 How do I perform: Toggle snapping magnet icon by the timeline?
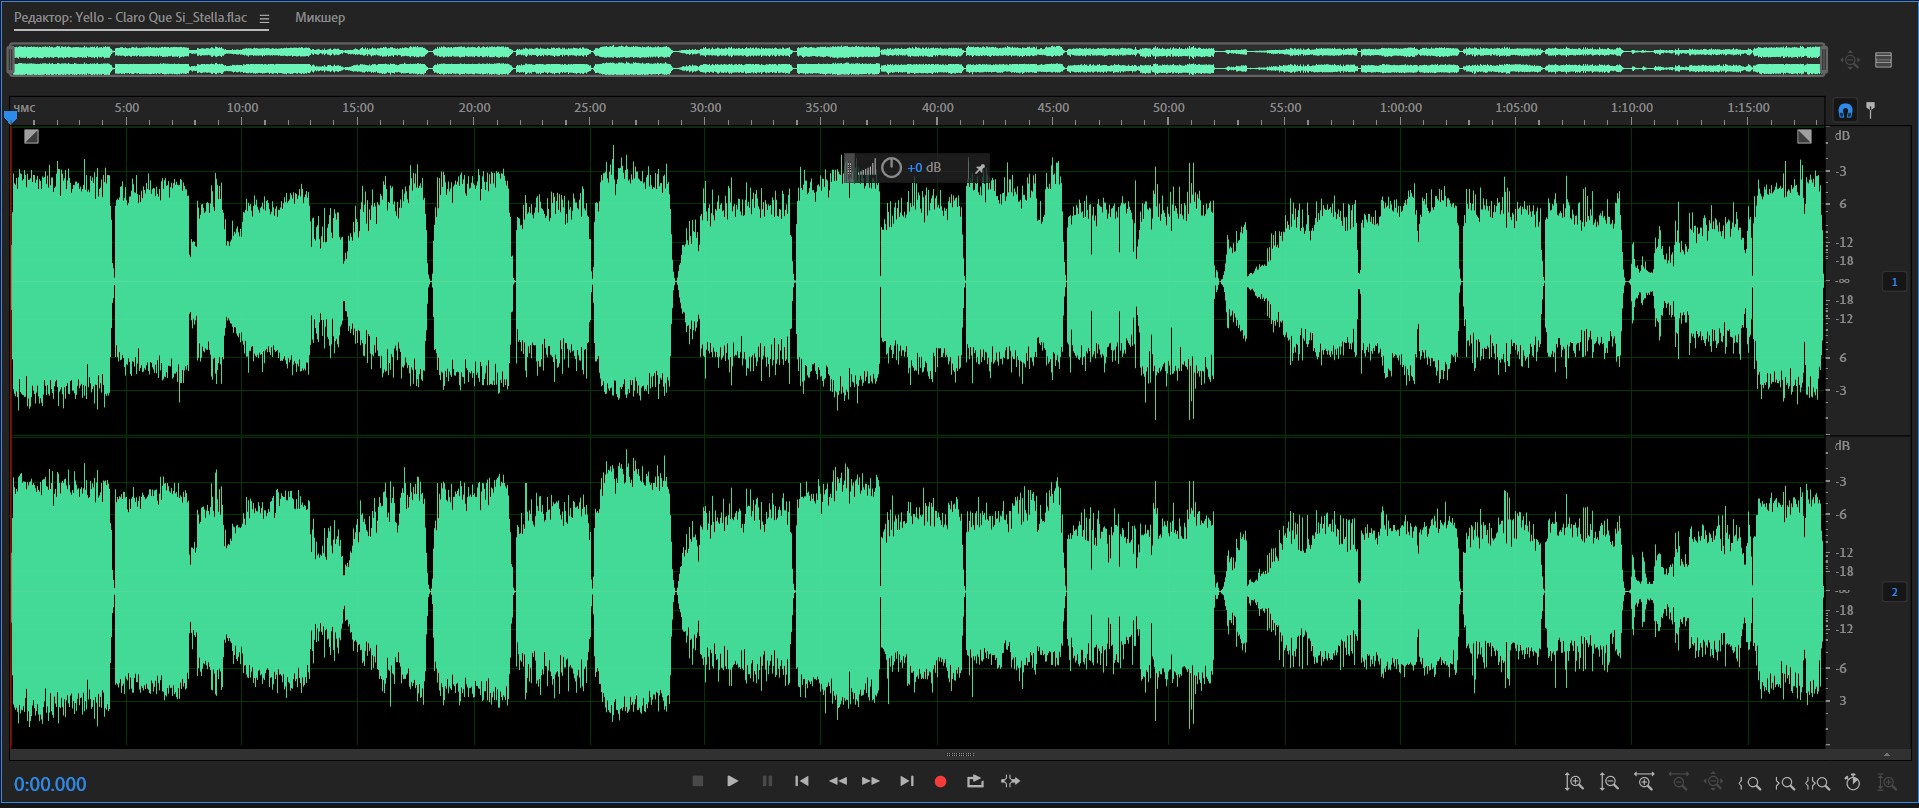tap(1845, 110)
